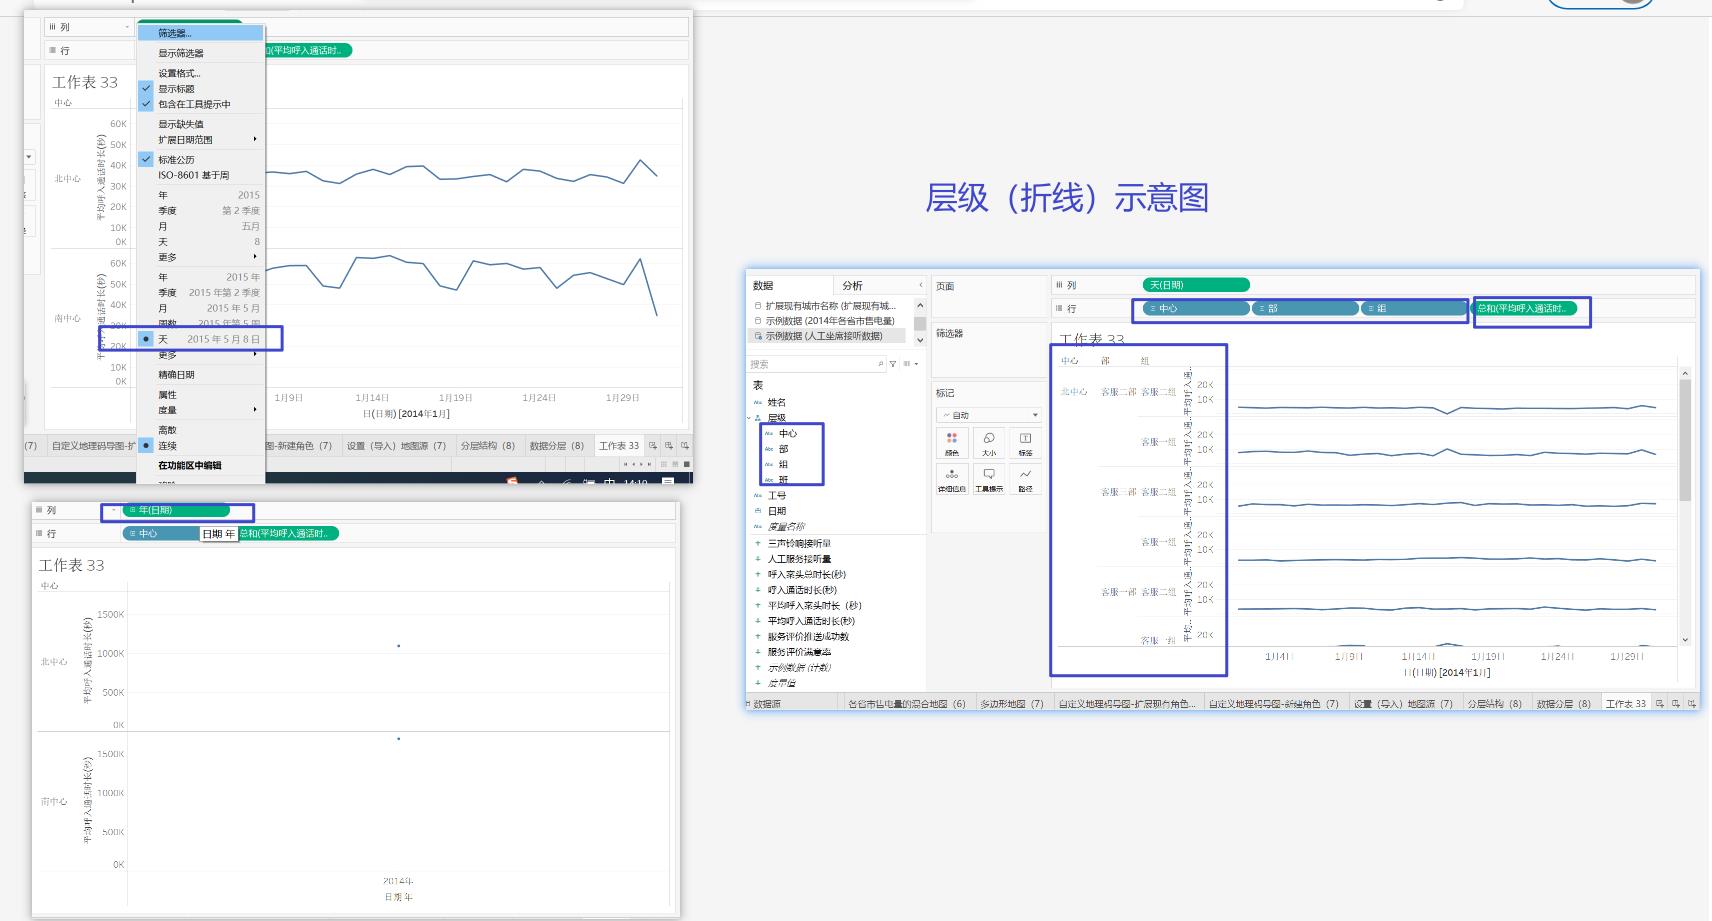This screenshot has height=921, width=1712.
Task: Open the 详细信息 (detail) marks card button
Action: [951, 479]
